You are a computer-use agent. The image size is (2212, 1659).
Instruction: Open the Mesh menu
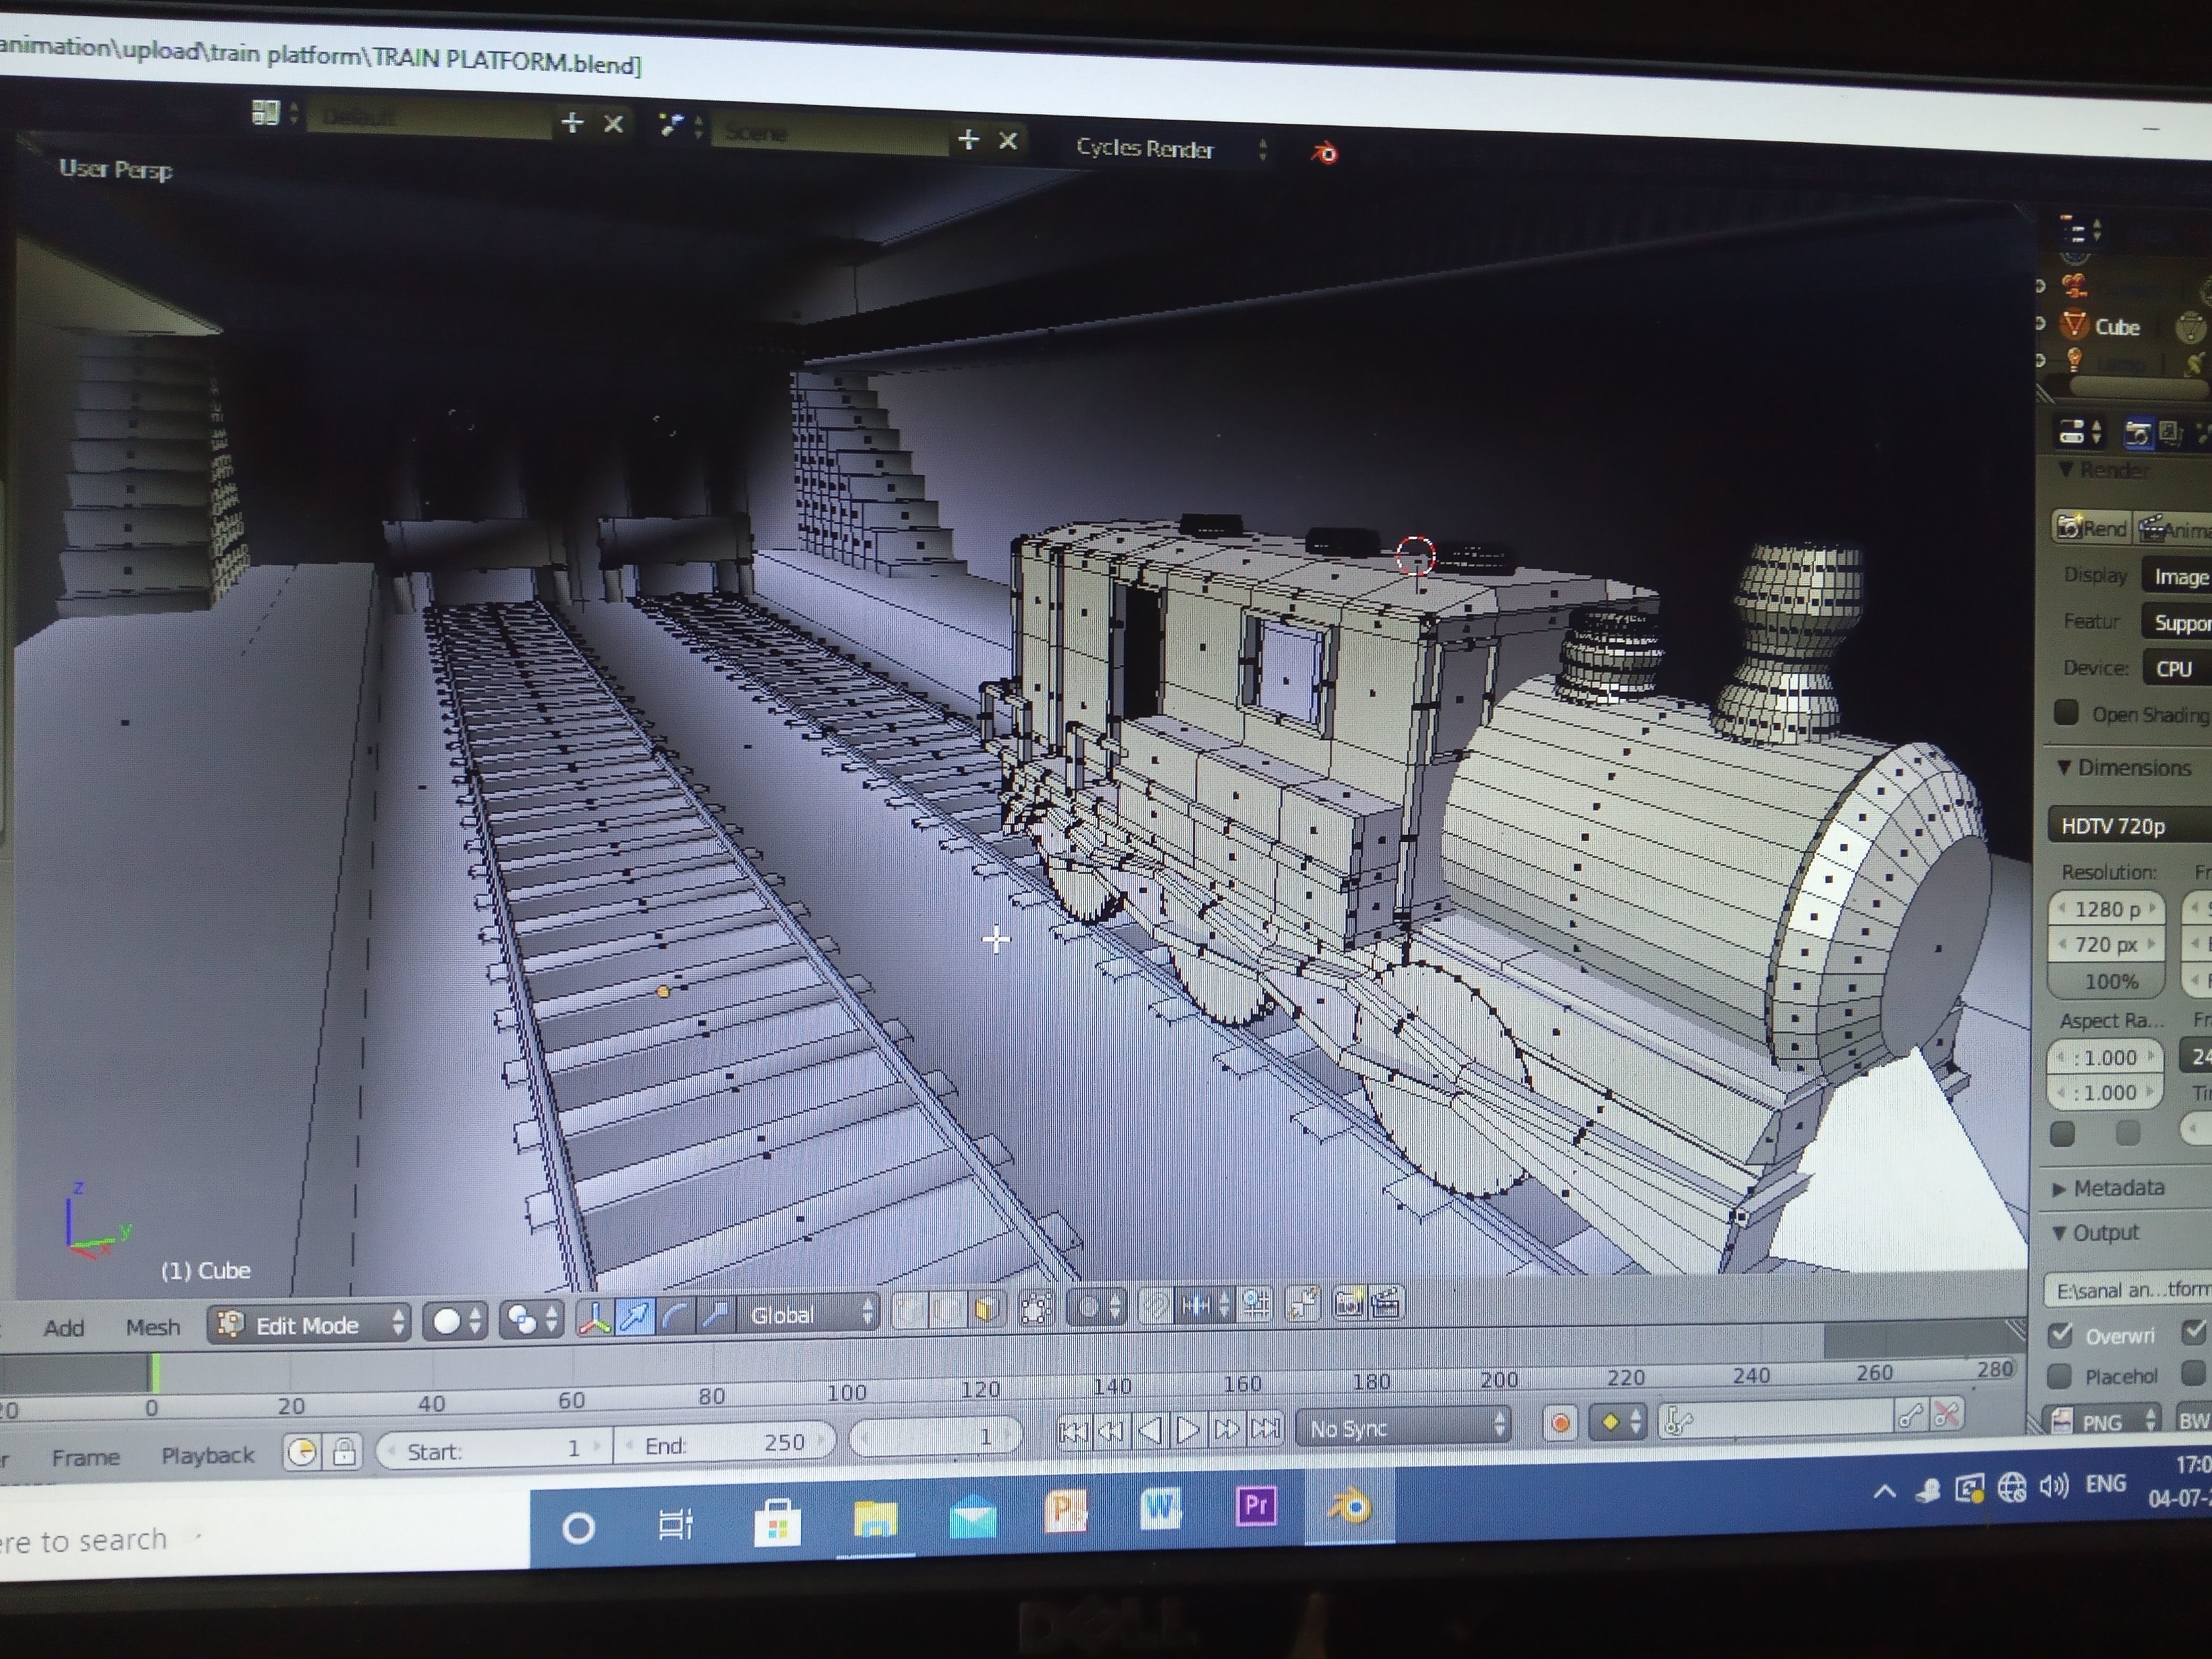tap(153, 1326)
